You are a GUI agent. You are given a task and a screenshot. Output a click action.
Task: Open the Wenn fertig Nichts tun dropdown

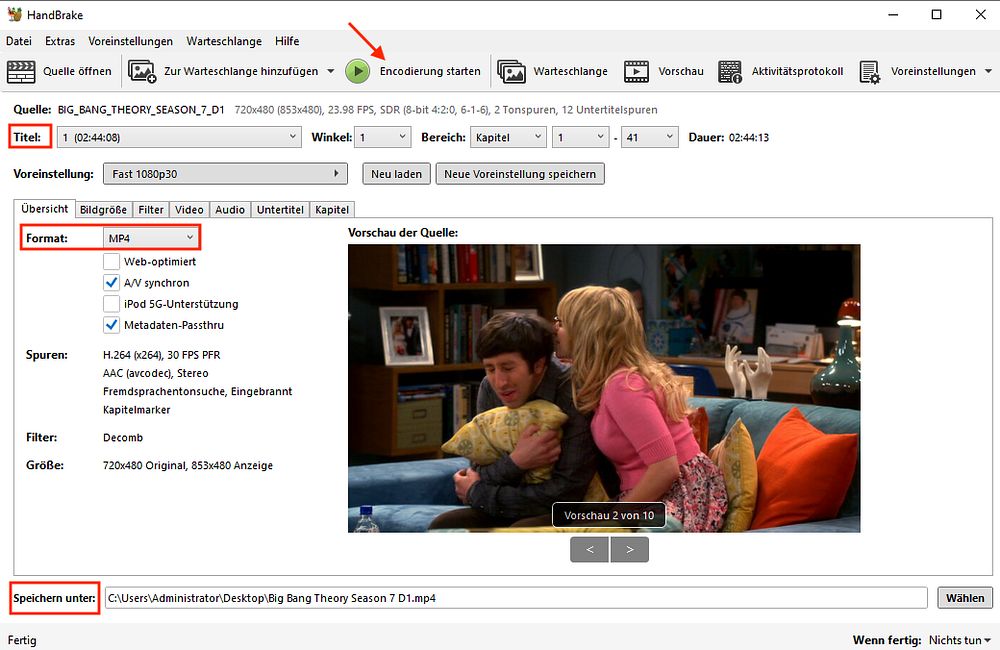point(960,640)
